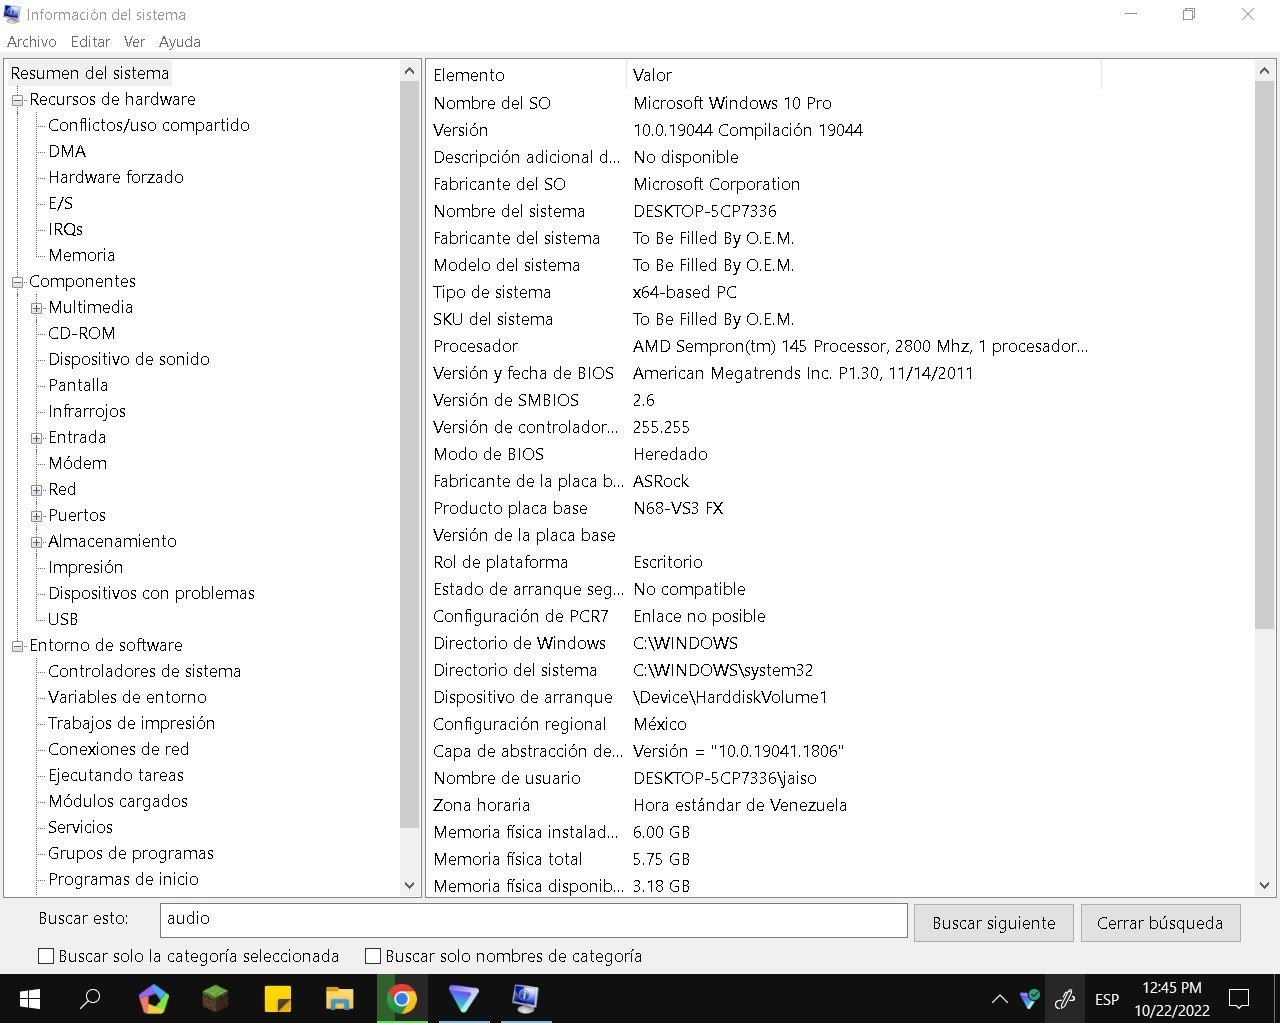Open the Ver menu
Viewport: 1280px width, 1023px height.
tap(134, 42)
